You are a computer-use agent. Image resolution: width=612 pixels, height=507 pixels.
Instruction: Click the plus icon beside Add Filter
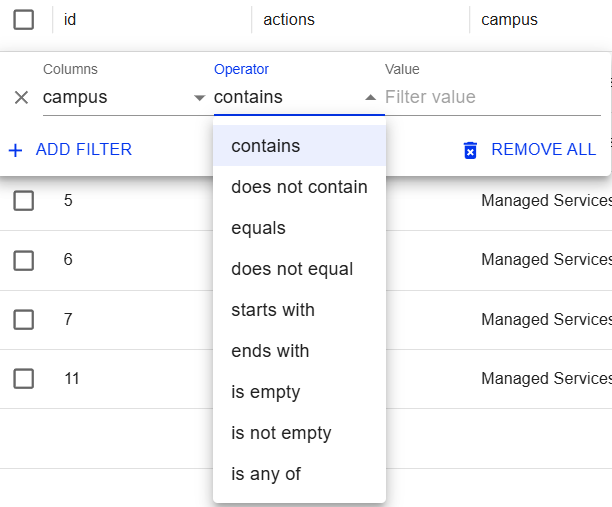pyautogui.click(x=16, y=150)
